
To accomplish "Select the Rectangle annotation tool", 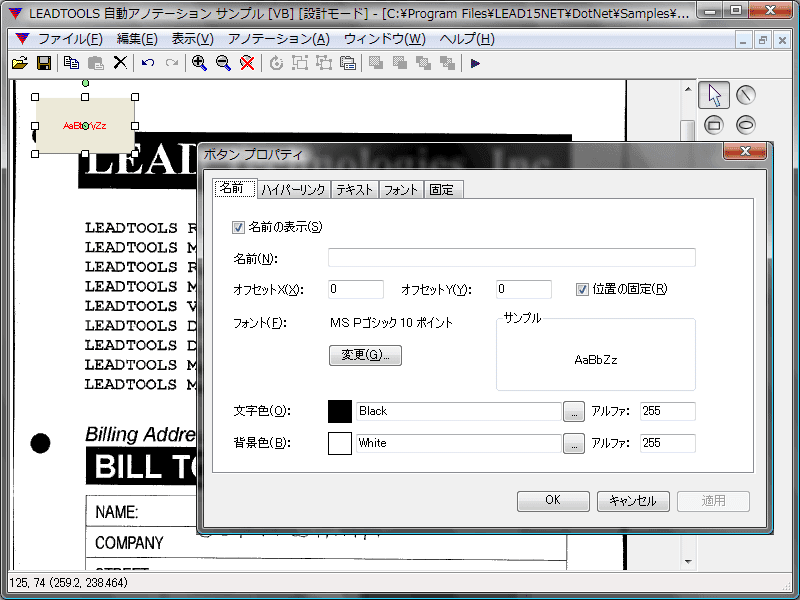I will click(x=714, y=124).
